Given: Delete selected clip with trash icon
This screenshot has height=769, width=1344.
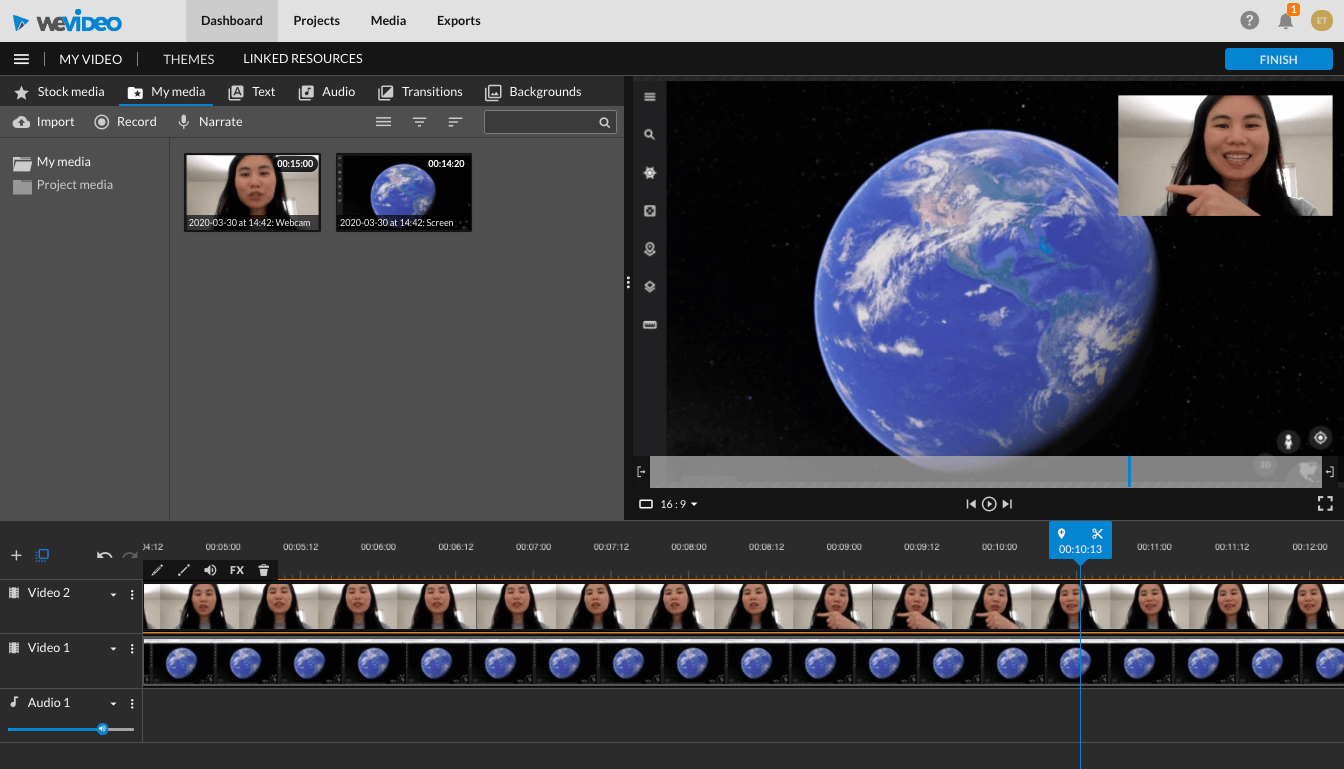Looking at the screenshot, I should pyautogui.click(x=264, y=570).
